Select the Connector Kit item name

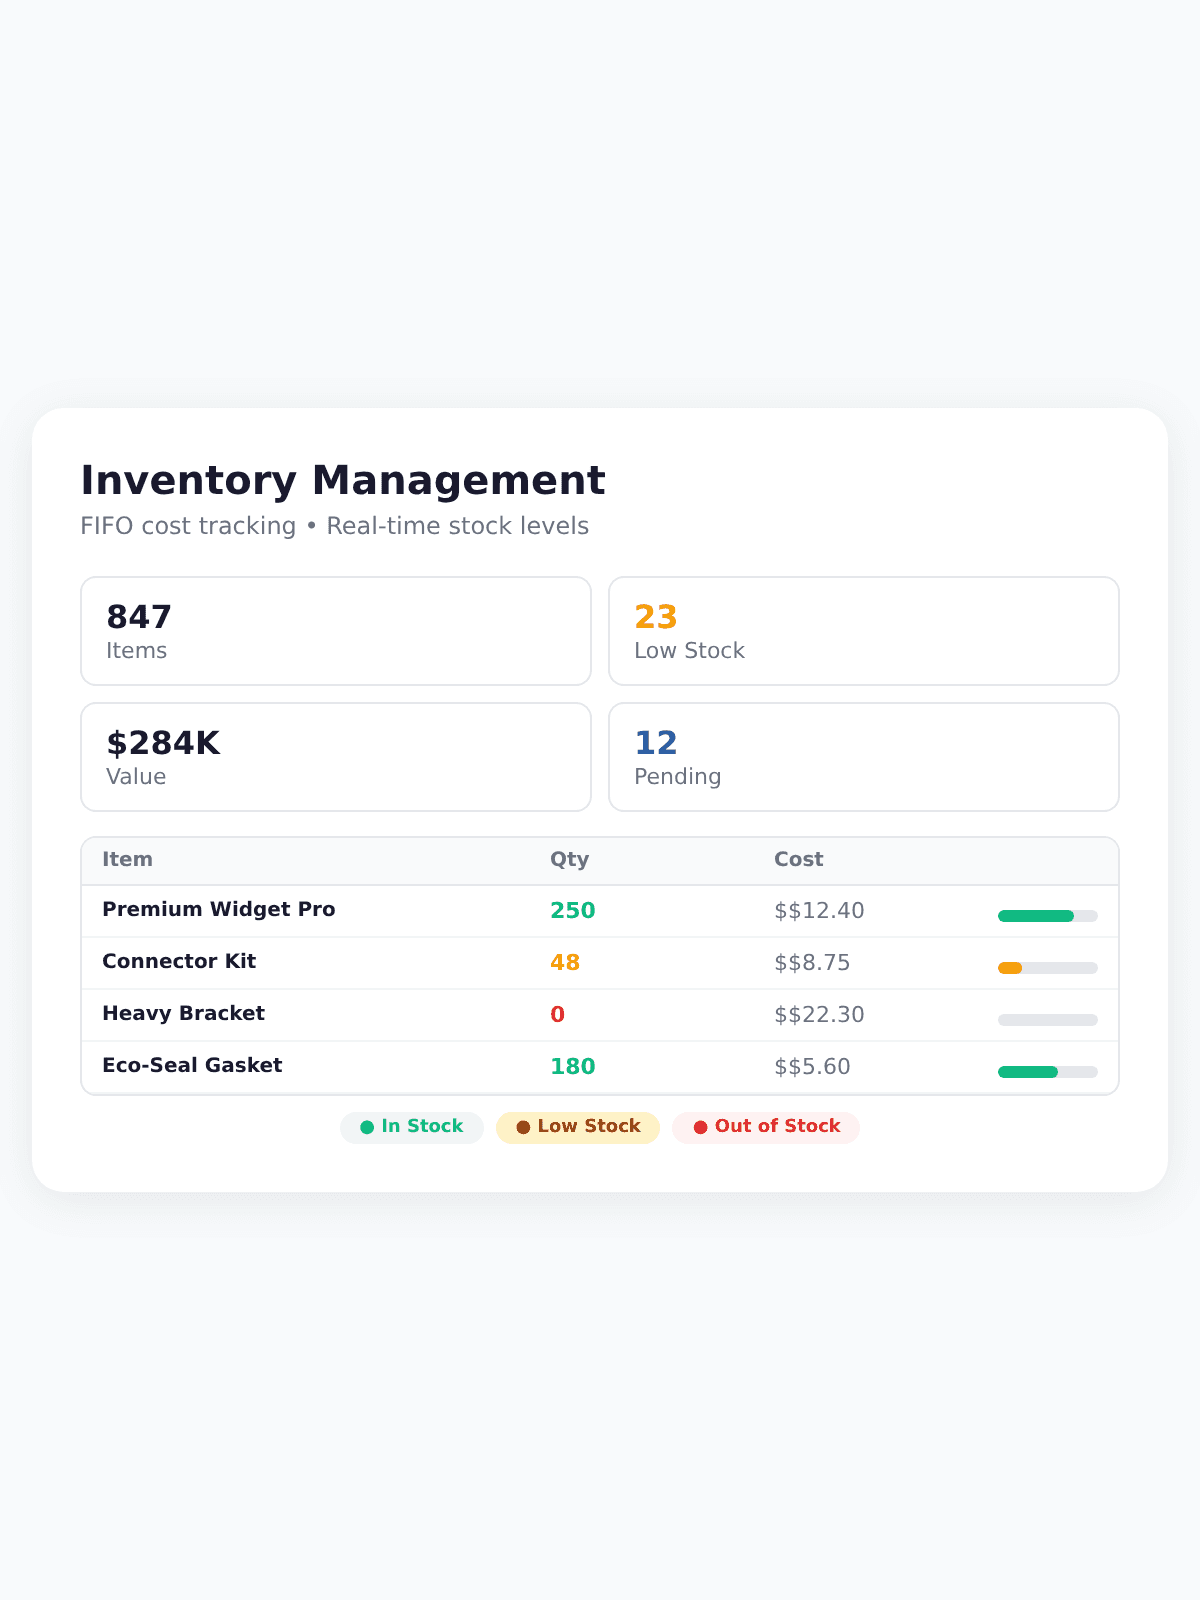click(x=179, y=961)
